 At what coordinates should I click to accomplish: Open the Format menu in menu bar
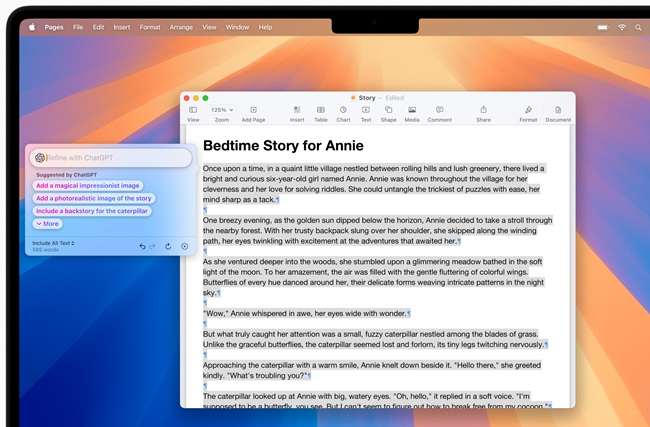pos(150,27)
